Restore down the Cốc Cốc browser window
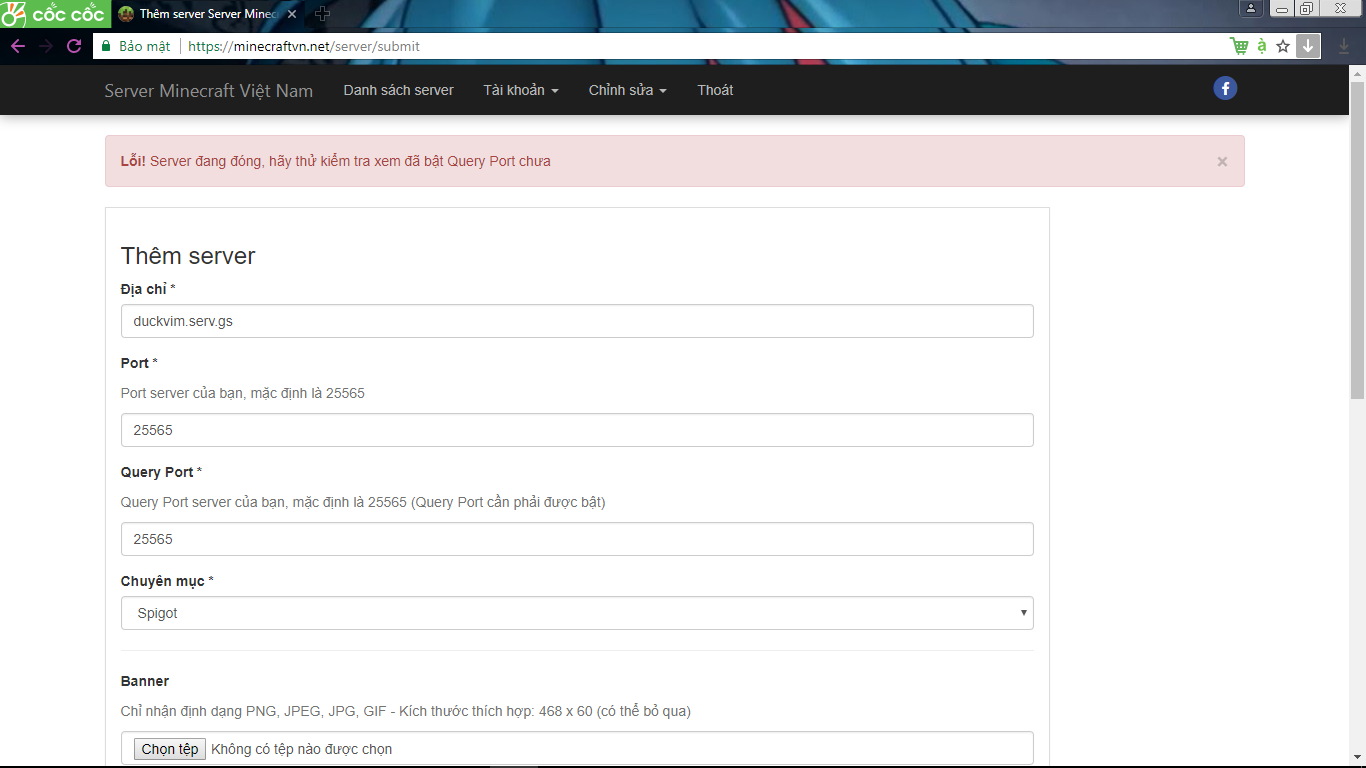This screenshot has width=1366, height=768. tap(1306, 8)
